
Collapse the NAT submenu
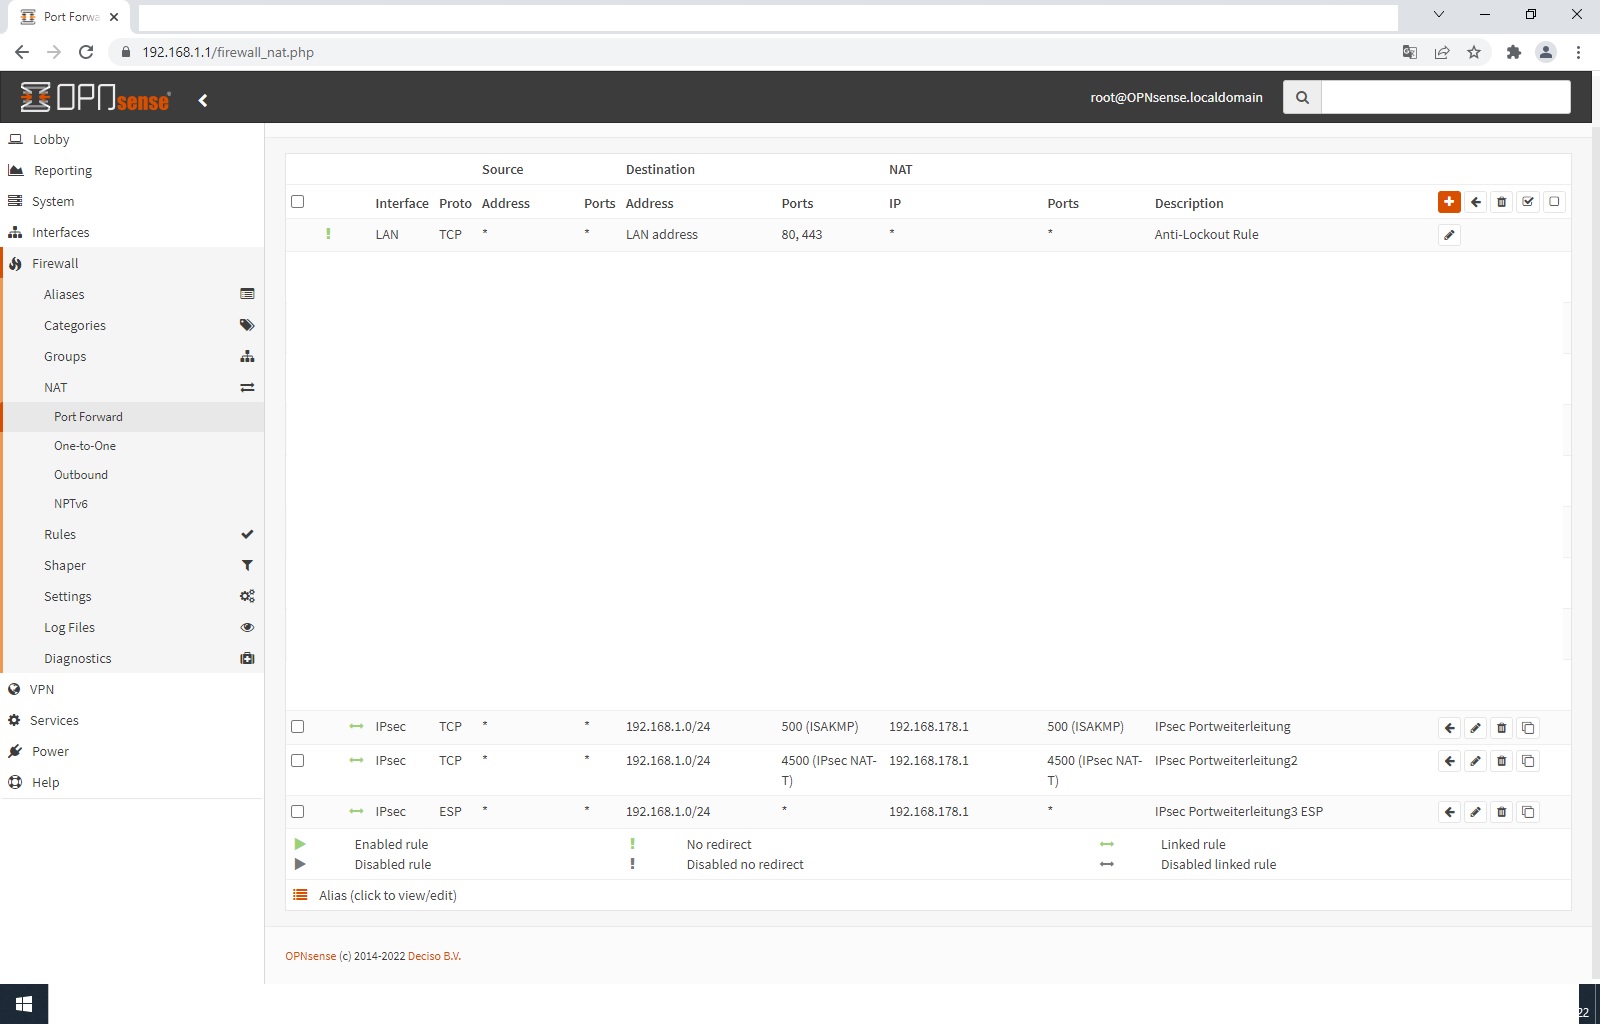(x=132, y=388)
